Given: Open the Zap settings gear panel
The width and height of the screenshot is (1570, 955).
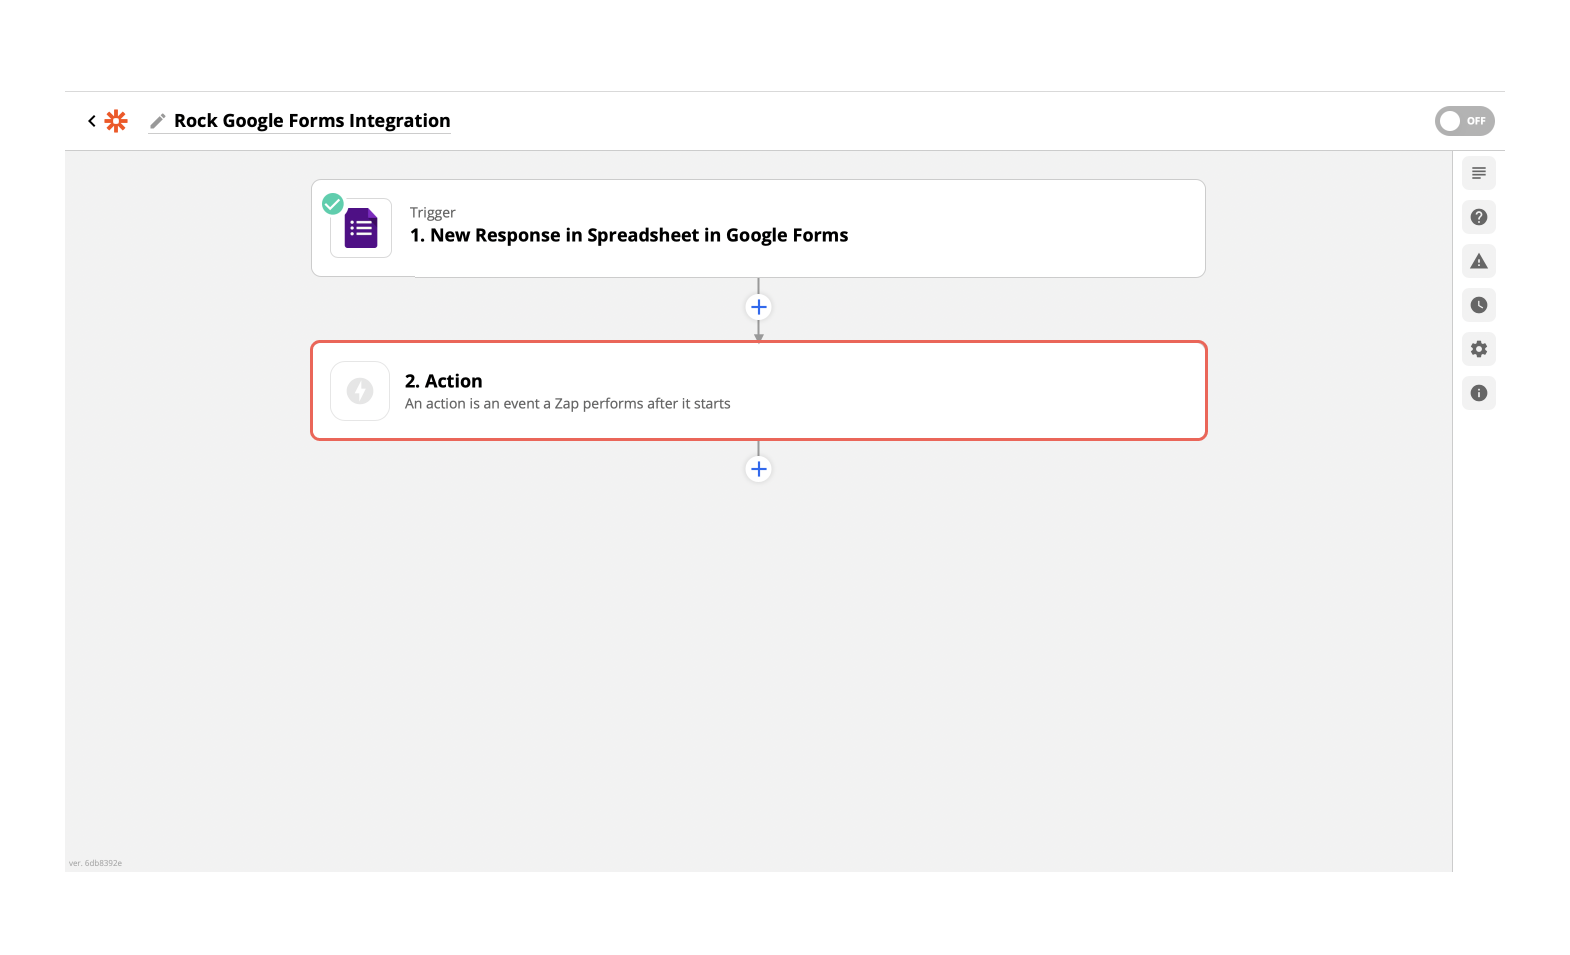Looking at the screenshot, I should (1479, 349).
